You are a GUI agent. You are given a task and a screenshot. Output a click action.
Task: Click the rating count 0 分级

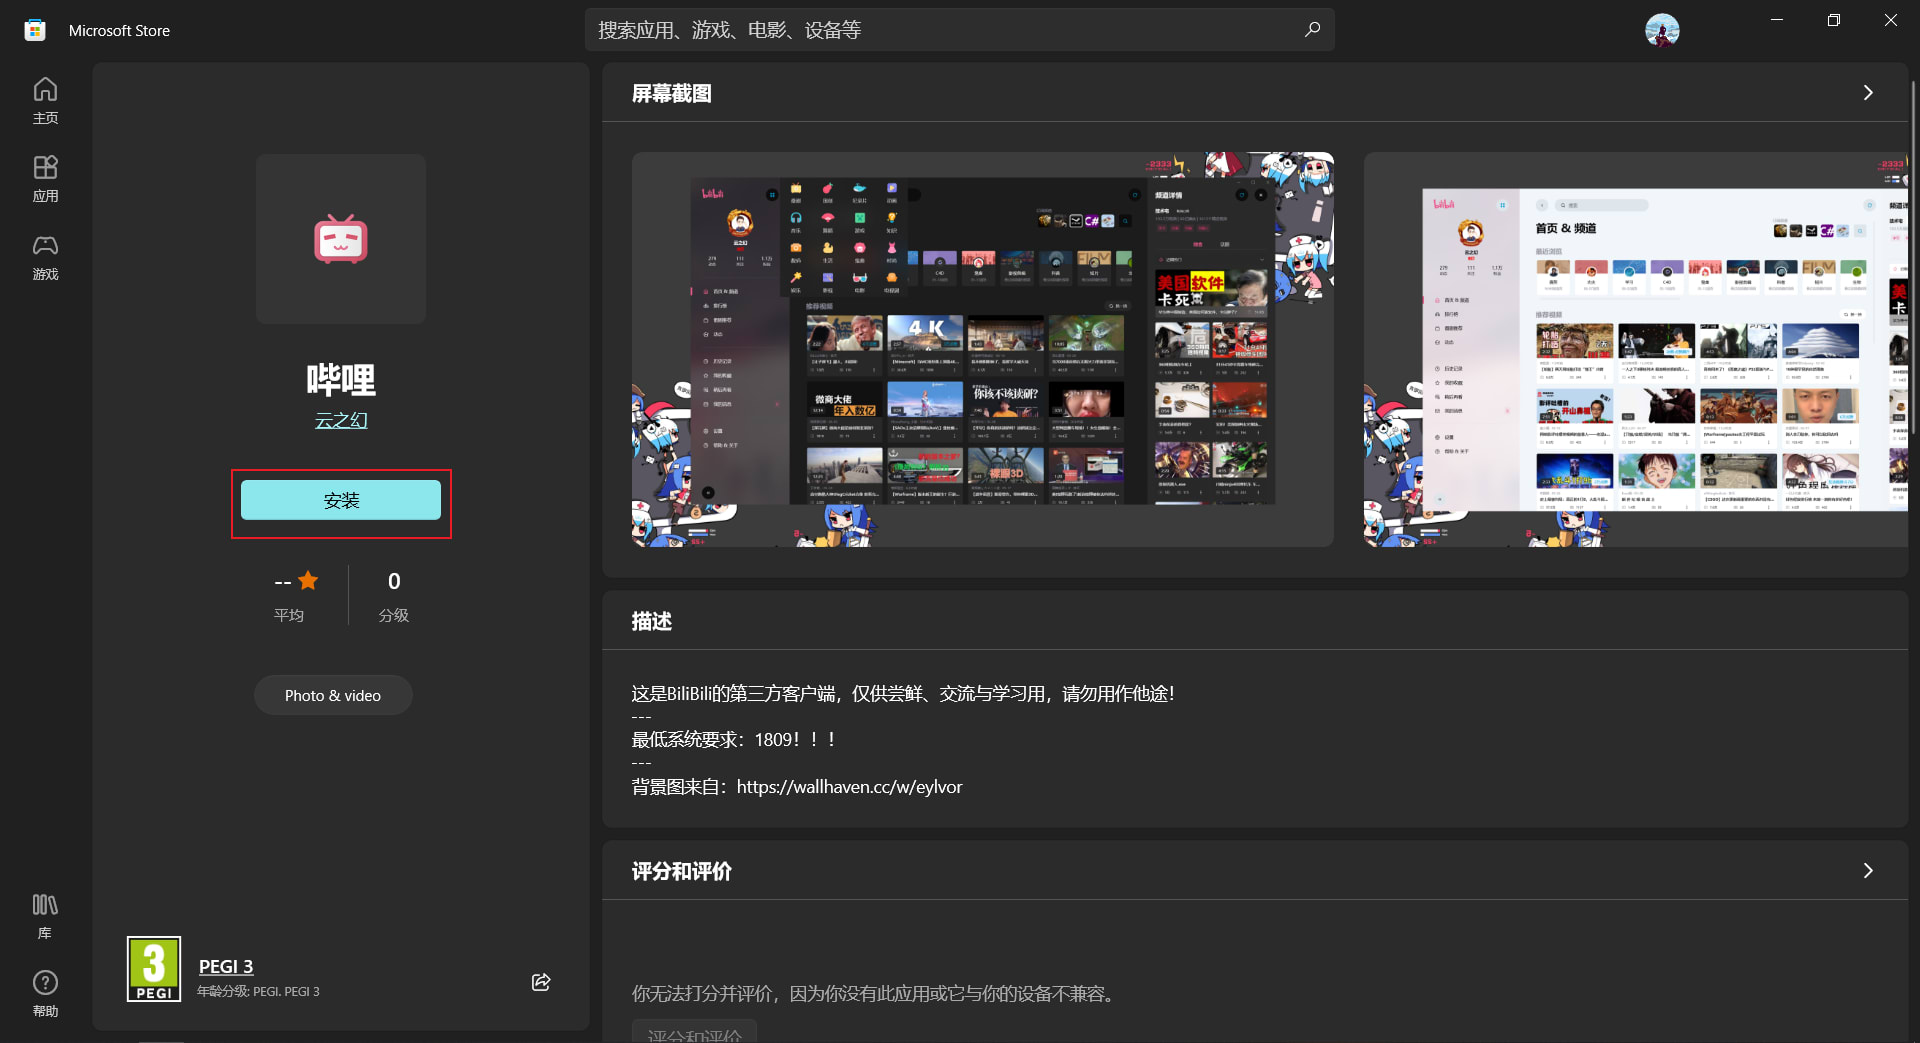point(394,596)
